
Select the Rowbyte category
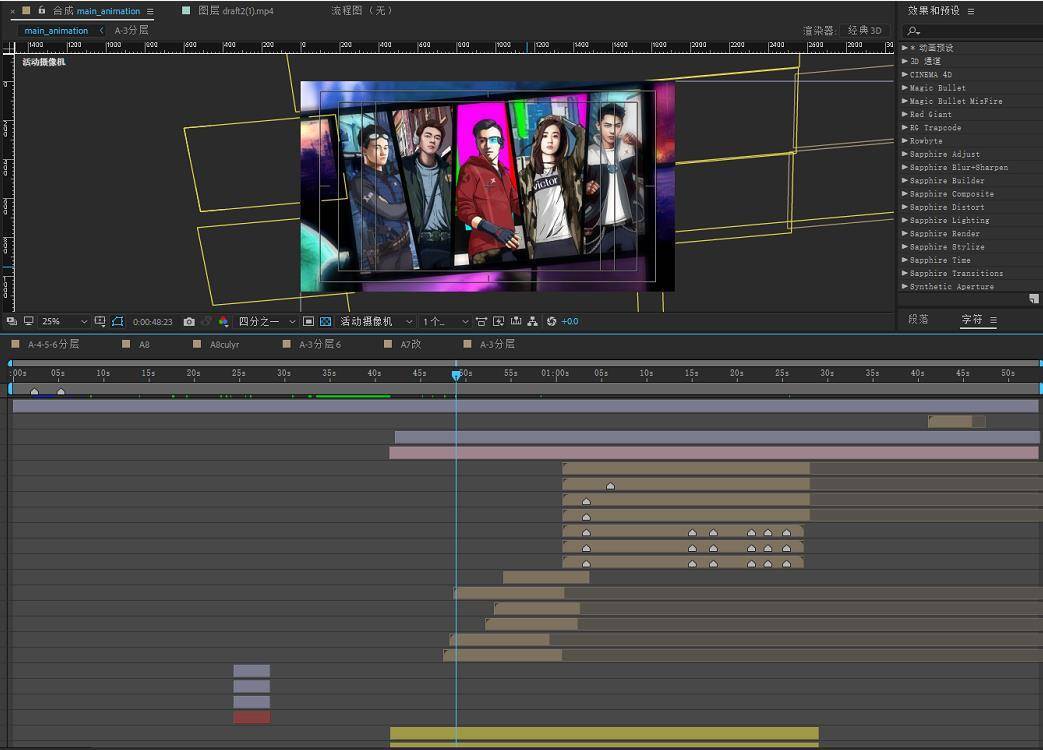[x=926, y=141]
